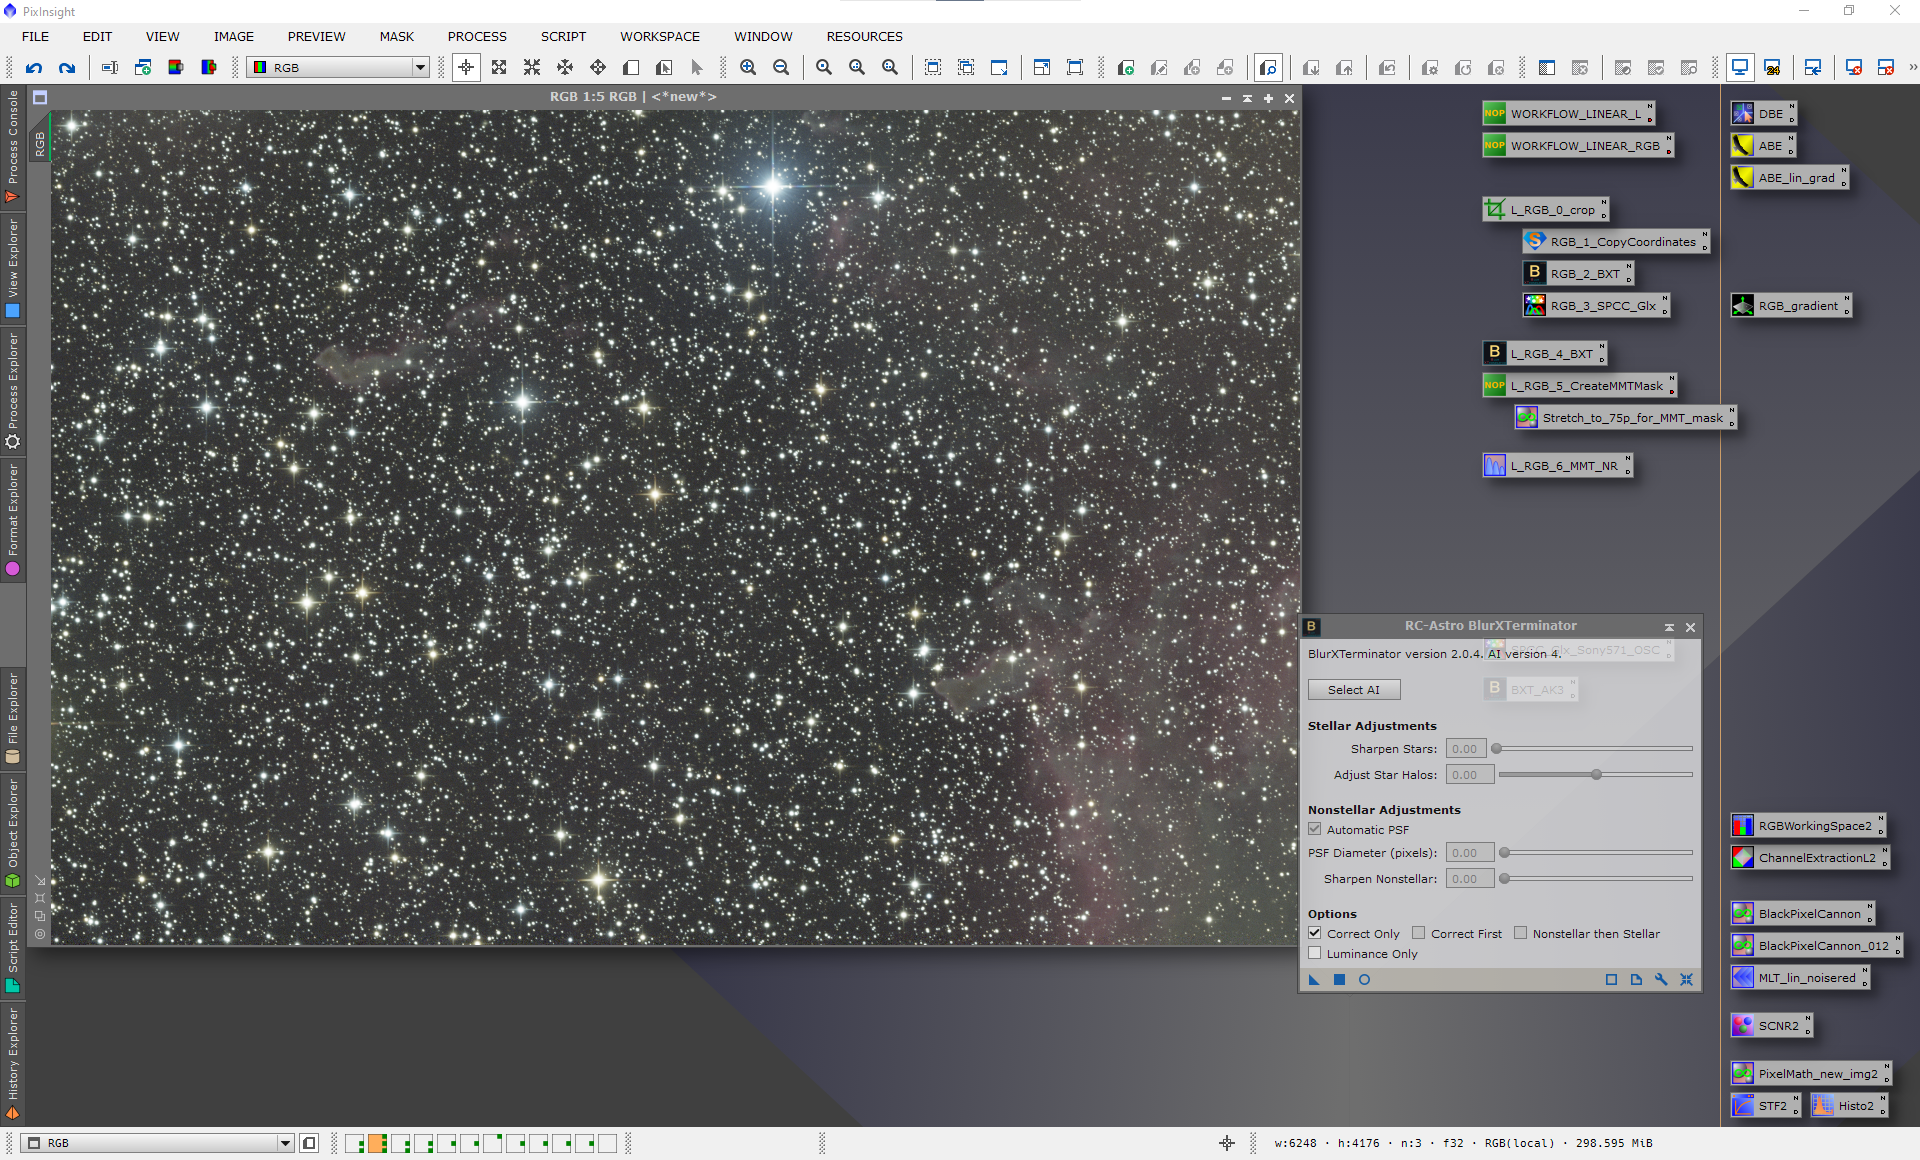Viewport: 1920px width, 1160px height.
Task: Click BlurXTerminator reset cross-arrows icon
Action: 1686,980
